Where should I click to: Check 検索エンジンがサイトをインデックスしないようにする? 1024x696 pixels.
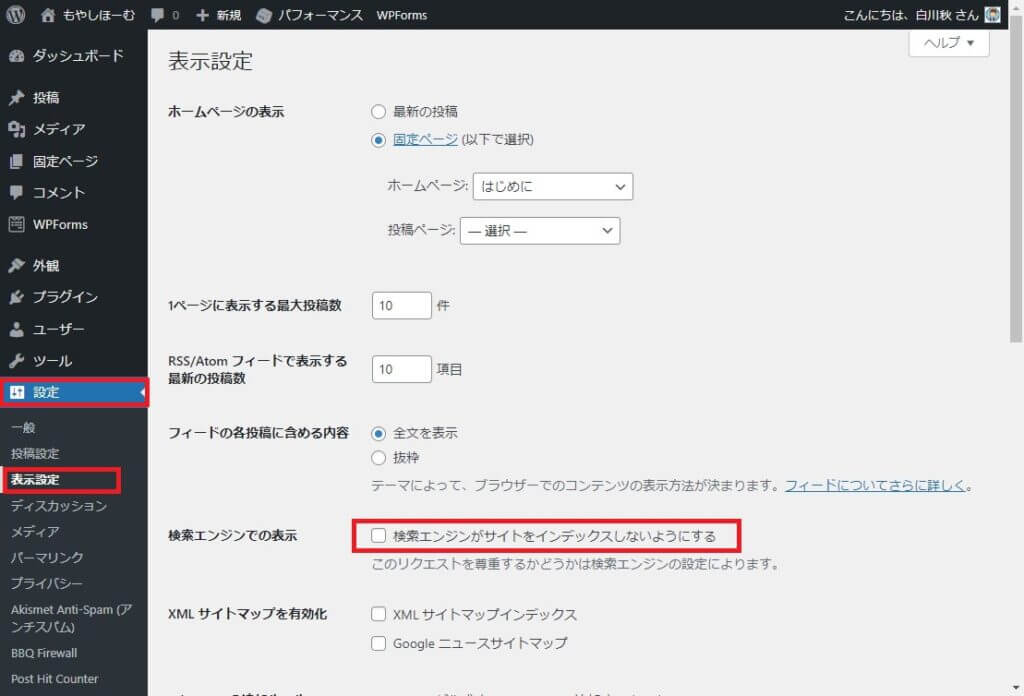(x=378, y=536)
